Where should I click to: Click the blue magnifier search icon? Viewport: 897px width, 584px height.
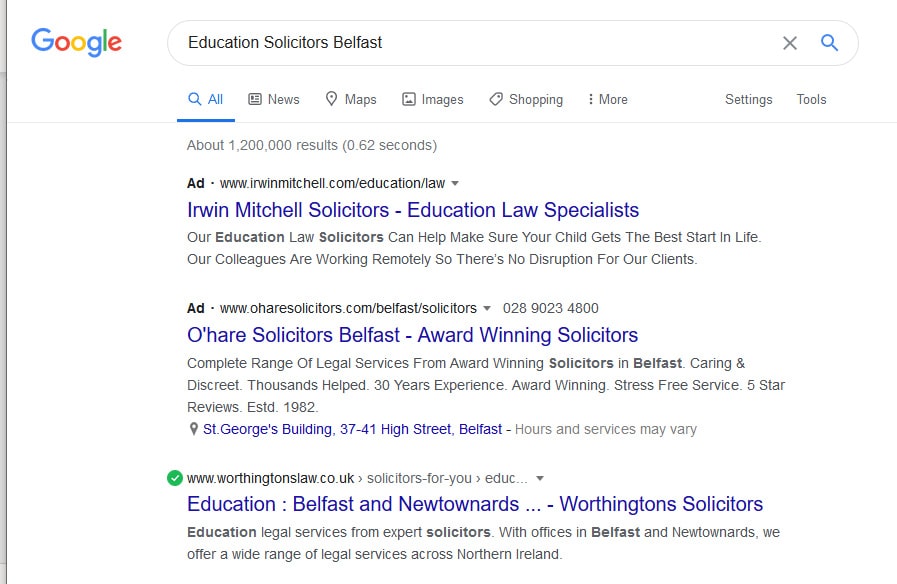click(829, 43)
